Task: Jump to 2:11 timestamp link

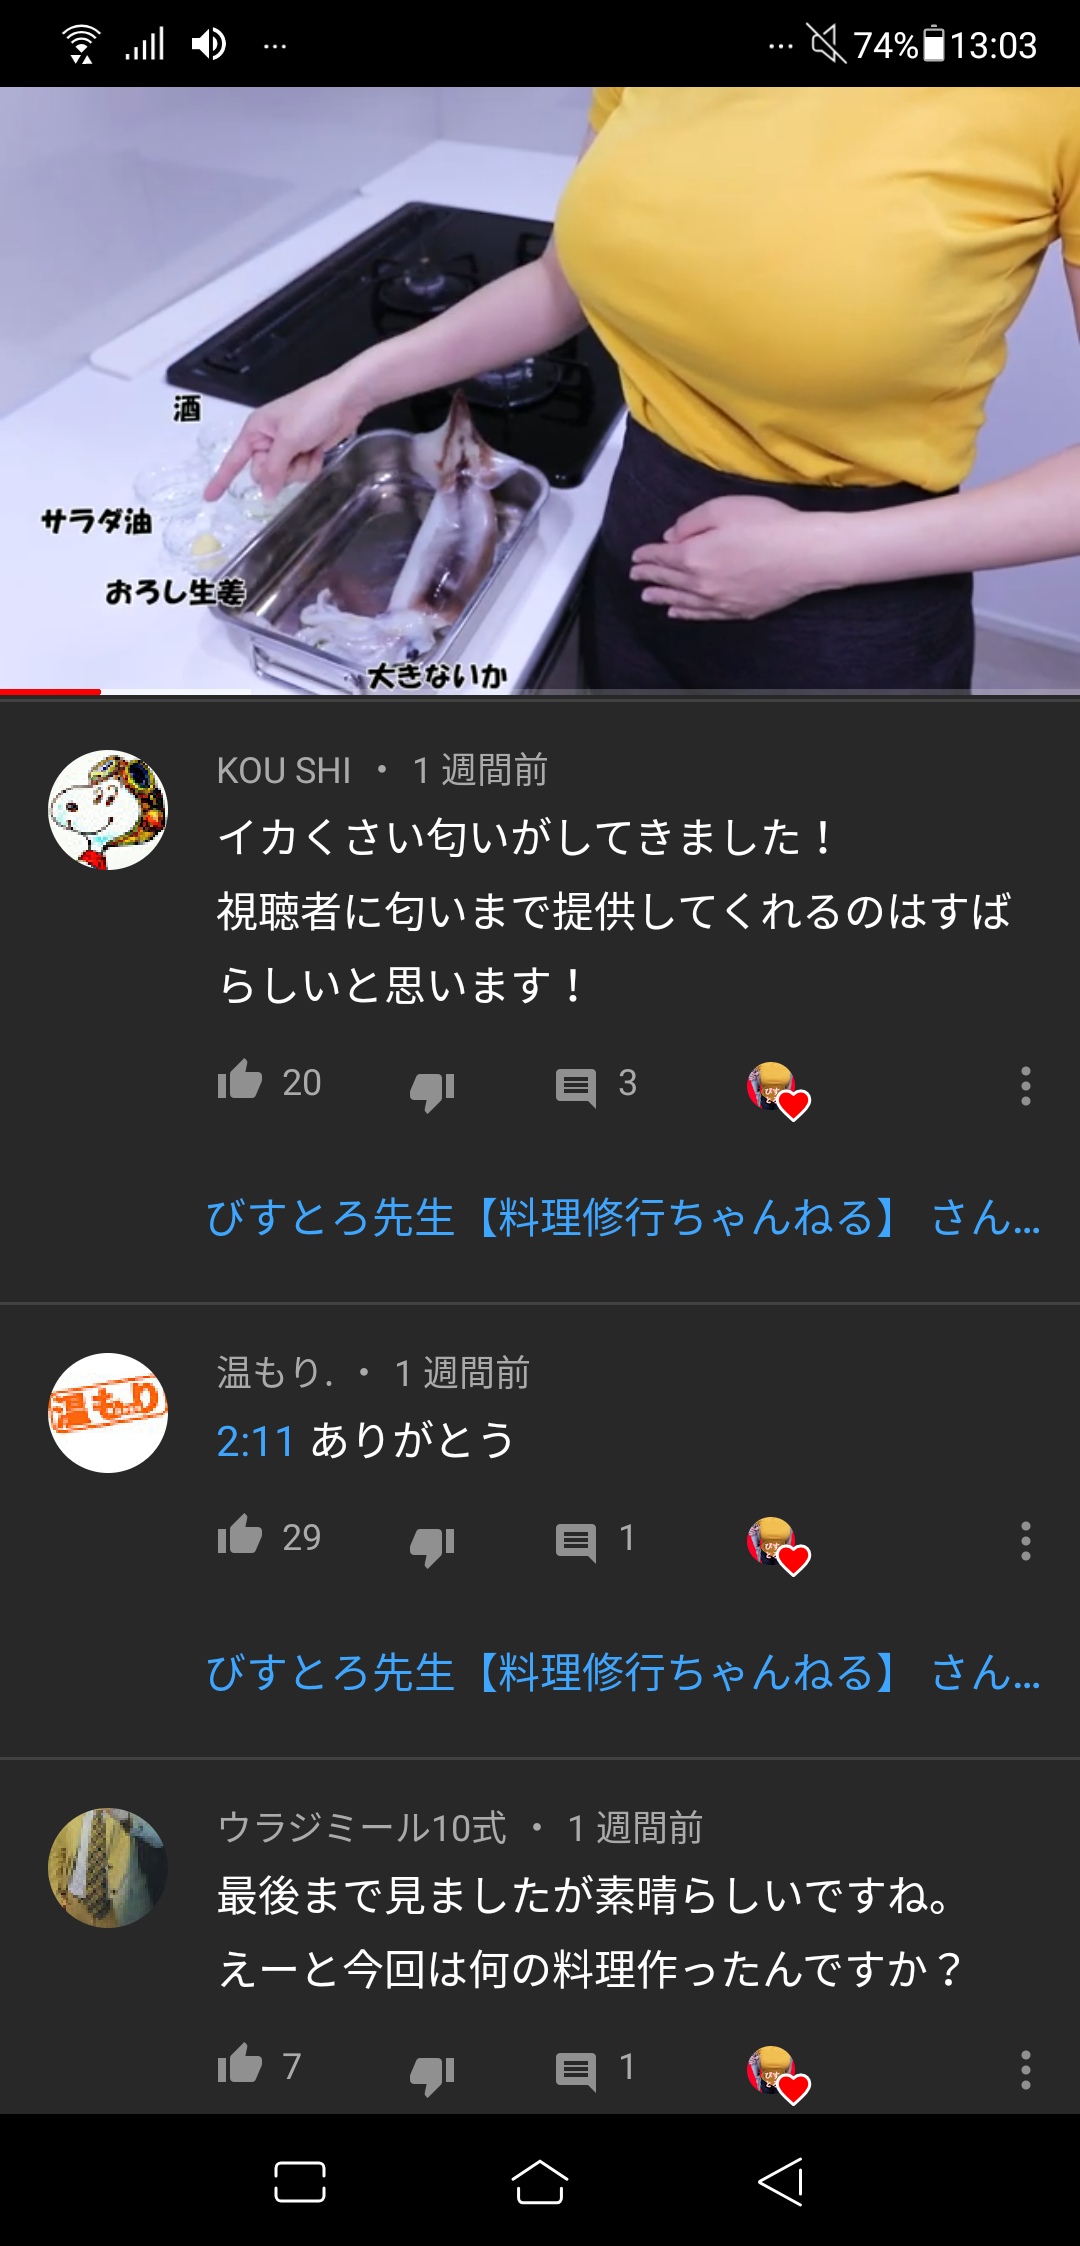Action: click(255, 1441)
